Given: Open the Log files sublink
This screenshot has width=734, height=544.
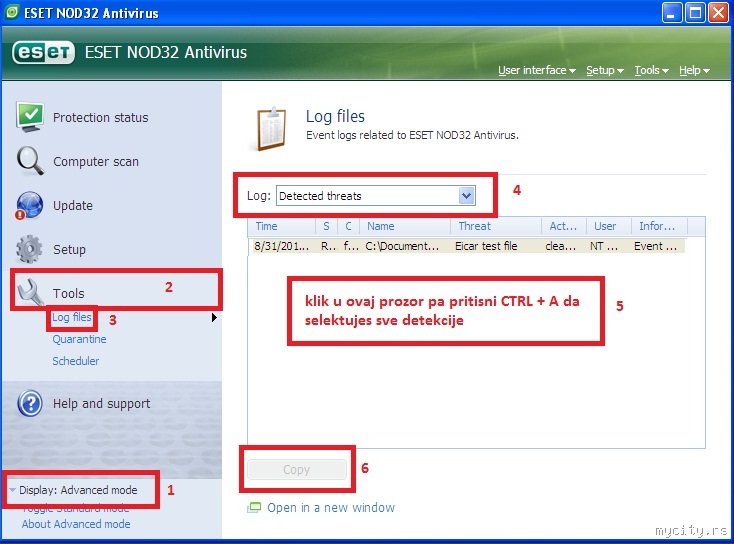Looking at the screenshot, I should [x=72, y=317].
